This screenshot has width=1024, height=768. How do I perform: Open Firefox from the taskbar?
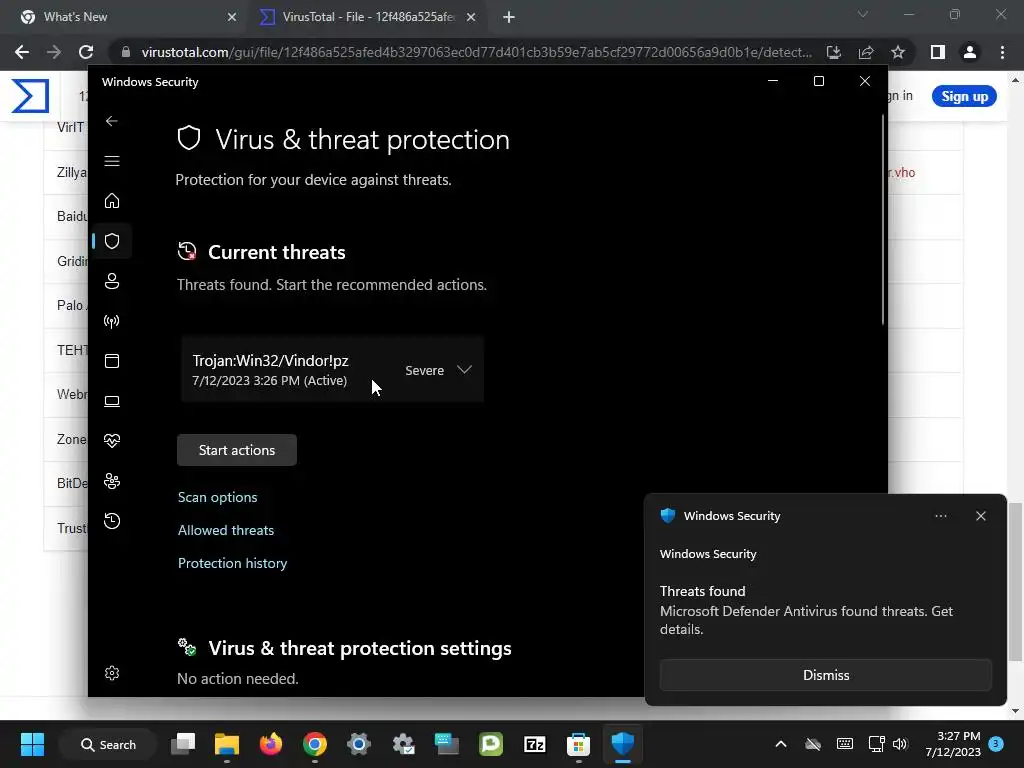pos(270,744)
